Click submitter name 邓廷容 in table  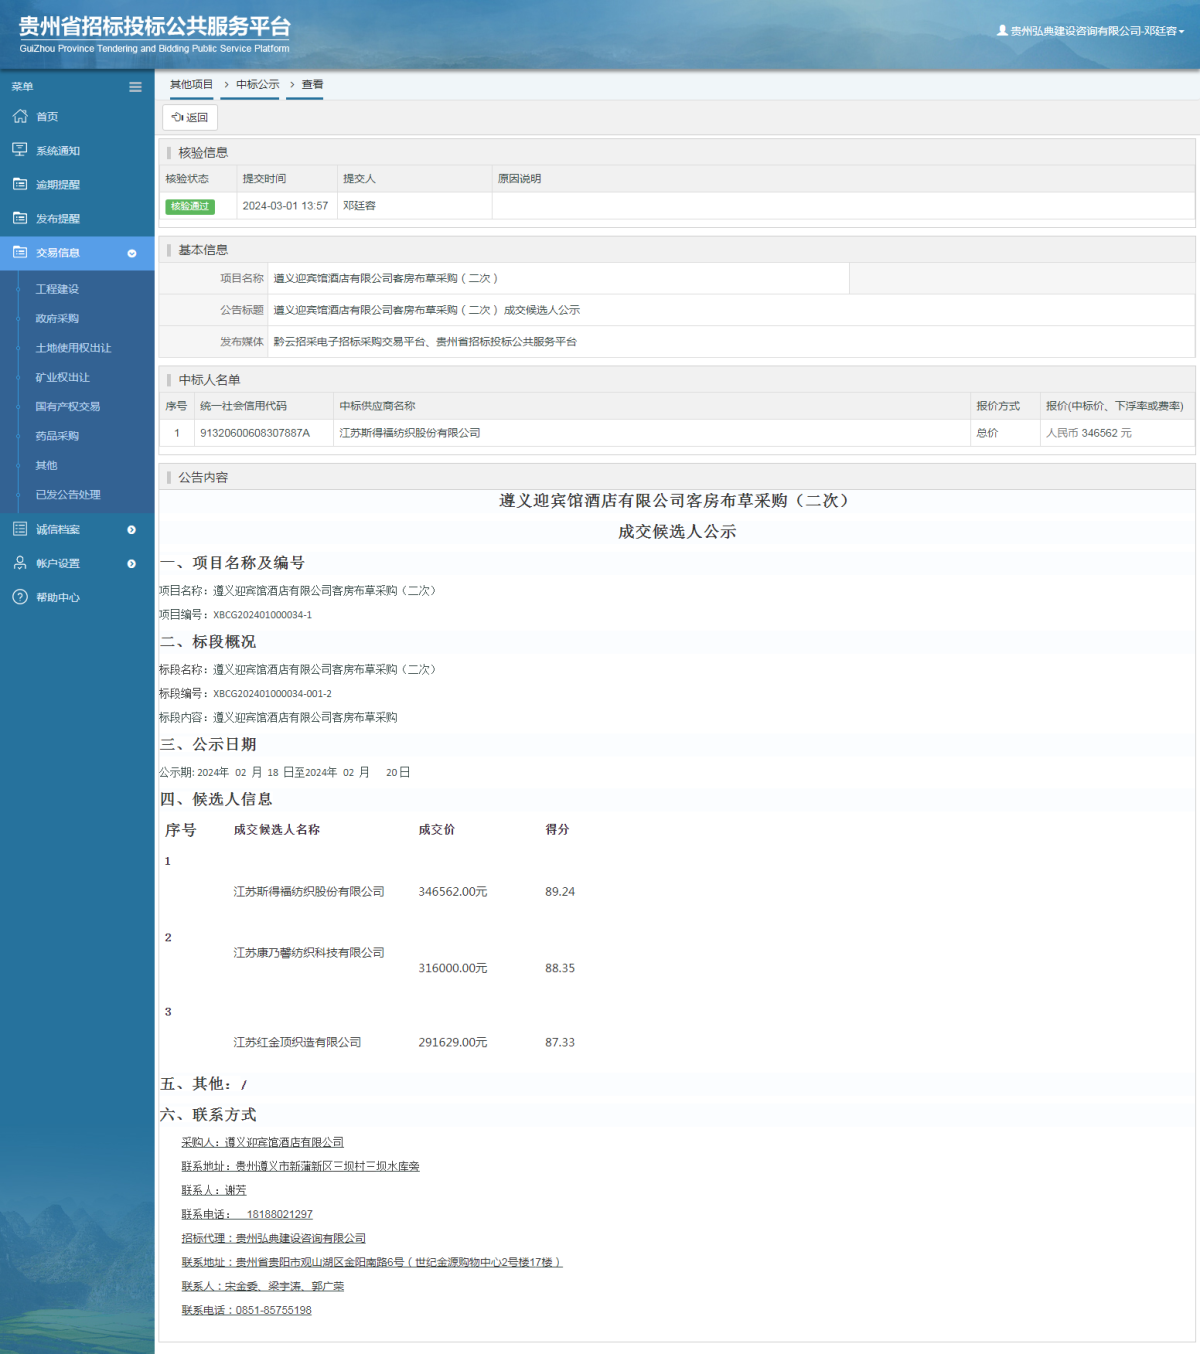[x=359, y=206]
